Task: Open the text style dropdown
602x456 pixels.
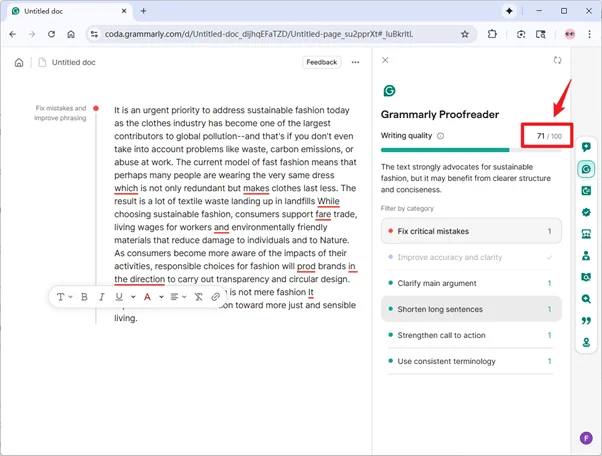Action: 64,297
